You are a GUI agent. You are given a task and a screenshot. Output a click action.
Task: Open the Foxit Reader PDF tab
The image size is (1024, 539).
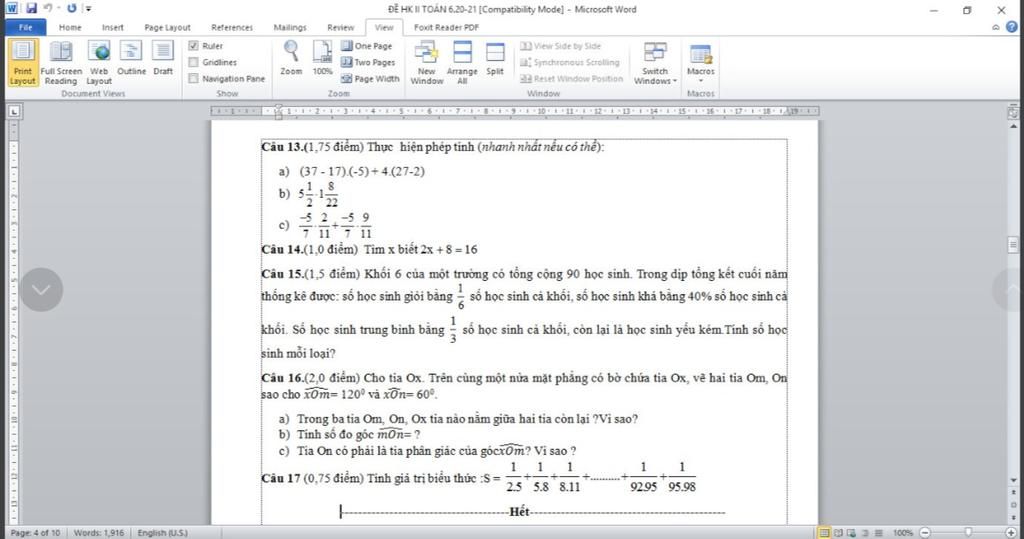(x=446, y=27)
